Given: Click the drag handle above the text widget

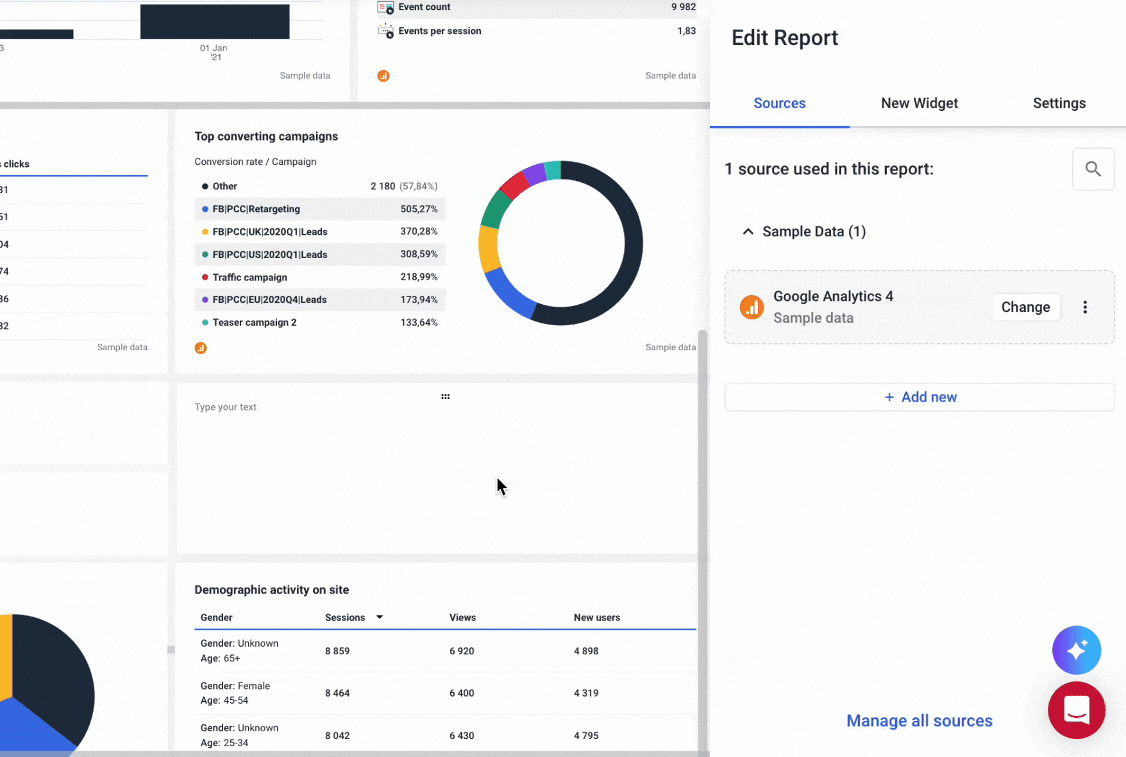Looking at the screenshot, I should pyautogui.click(x=445, y=396).
